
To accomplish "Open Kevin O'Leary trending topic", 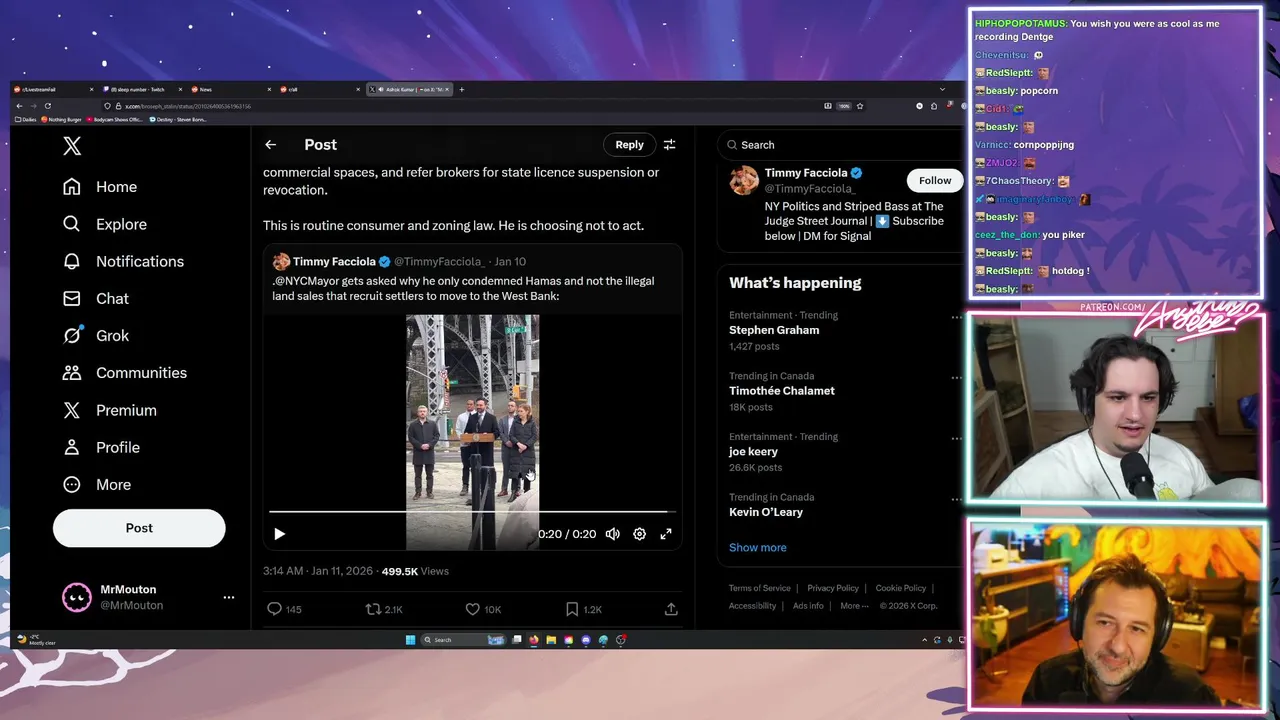I will [x=766, y=512].
